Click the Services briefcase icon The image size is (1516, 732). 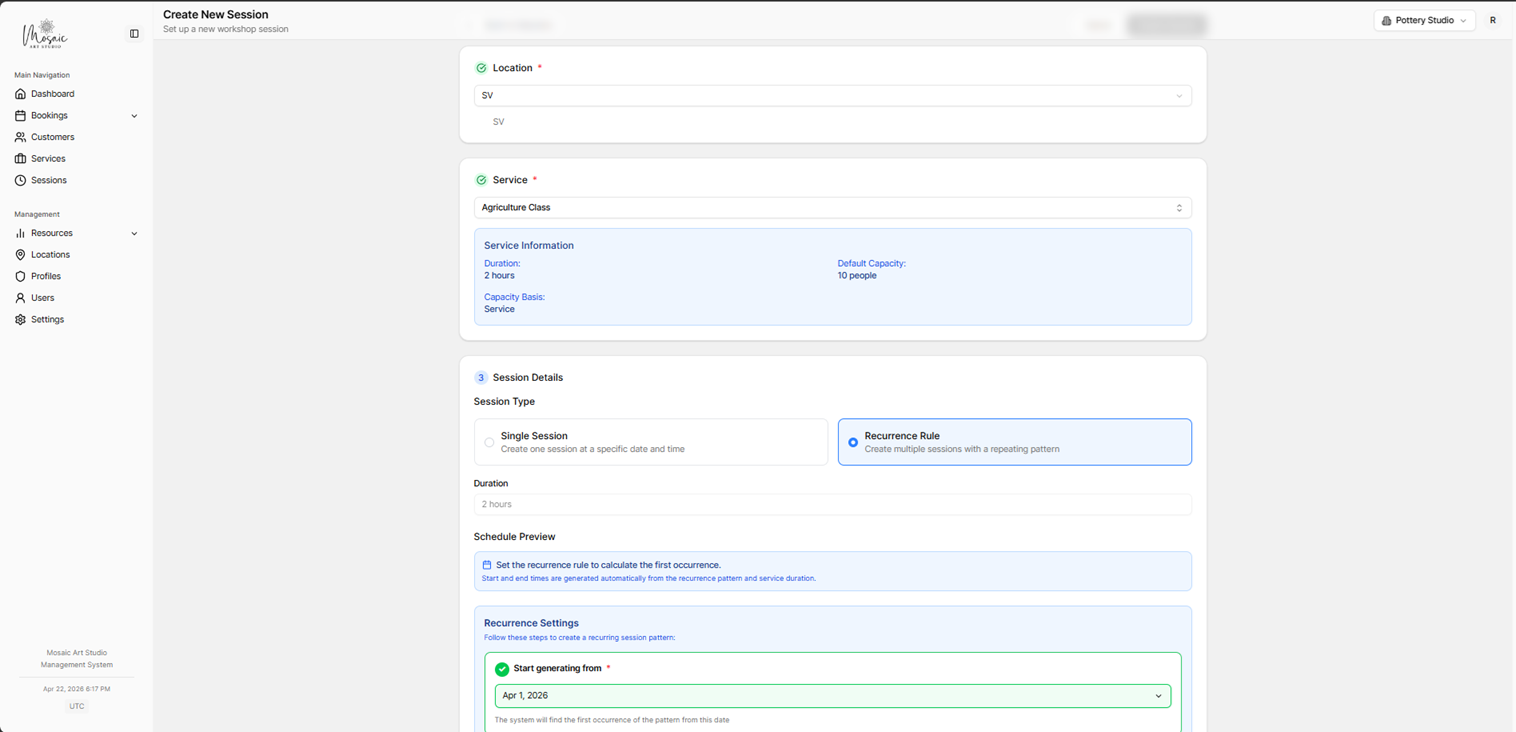point(20,159)
